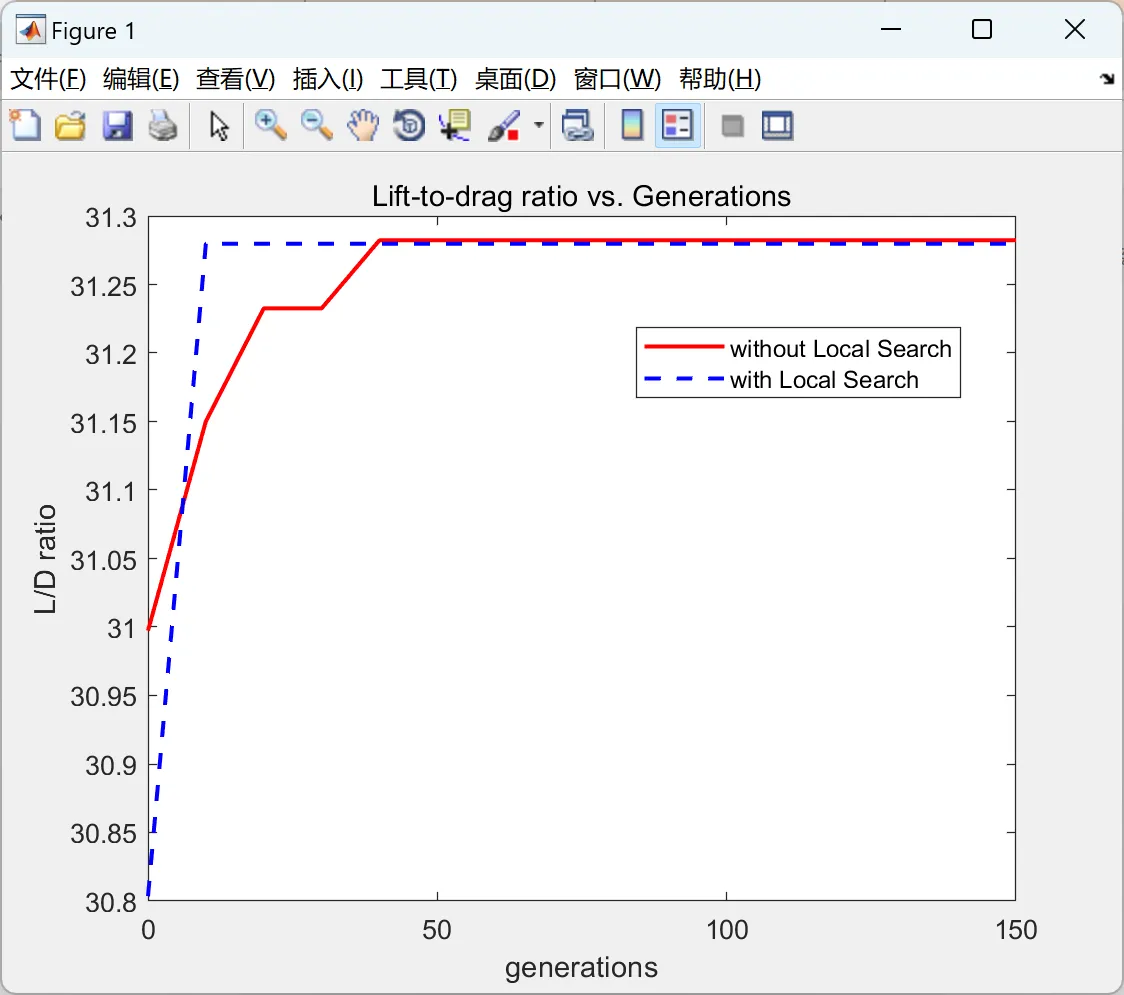Click the New Figure icon

[x=26, y=125]
